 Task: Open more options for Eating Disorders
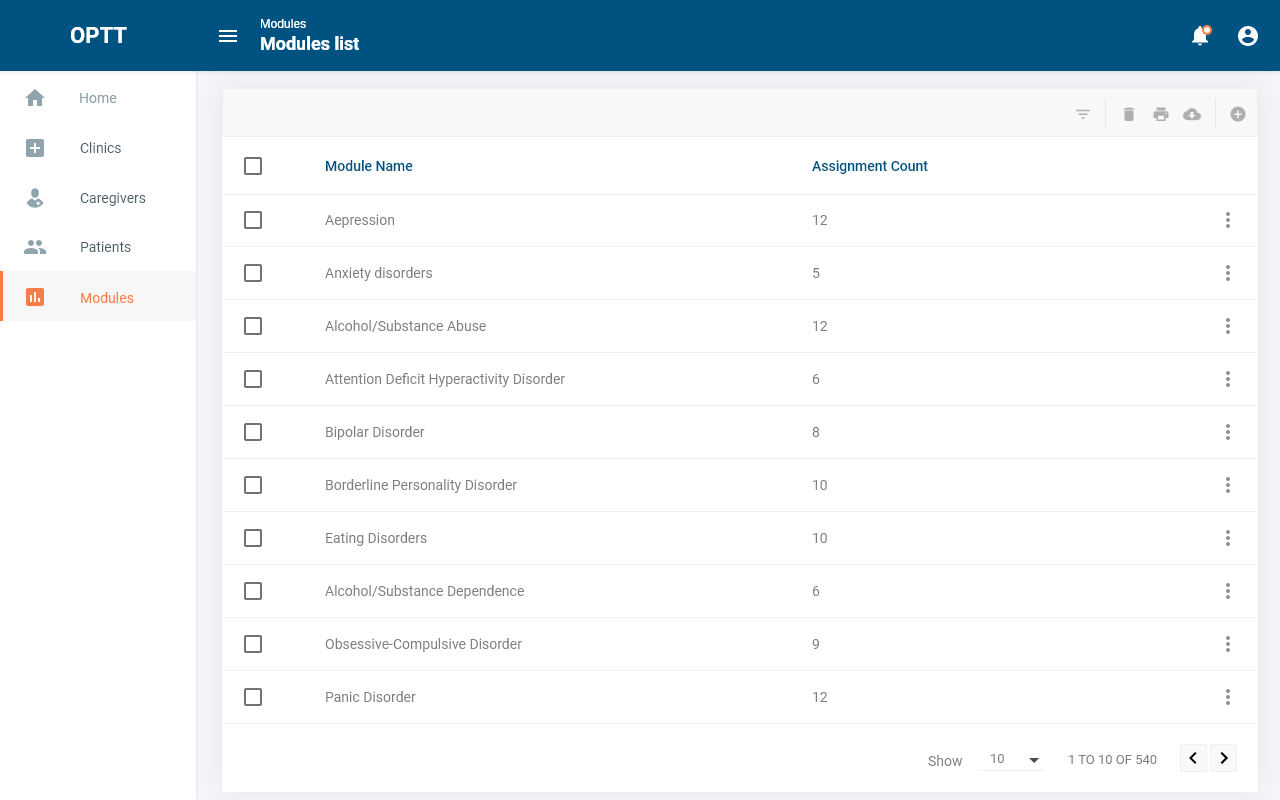1227,538
